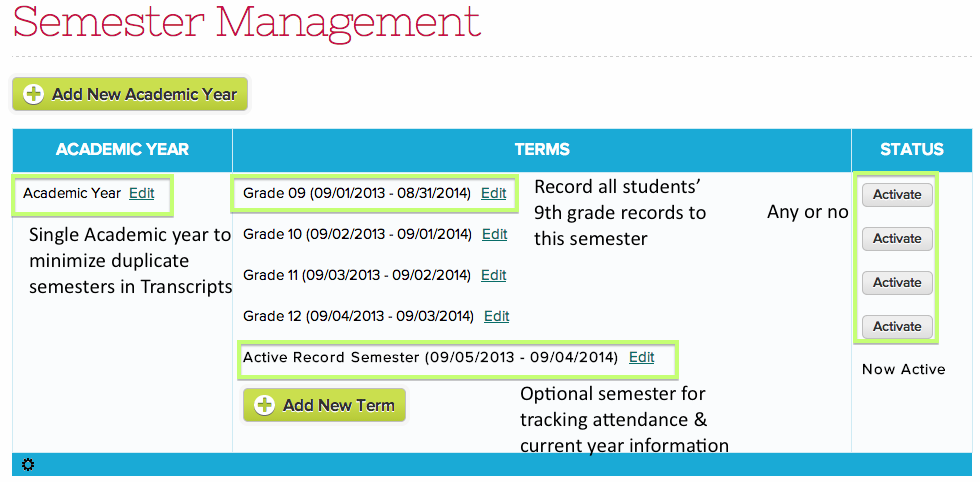Viewport: 980px width, 482px height.
Task: Click the TERMS column header
Action: tap(542, 150)
